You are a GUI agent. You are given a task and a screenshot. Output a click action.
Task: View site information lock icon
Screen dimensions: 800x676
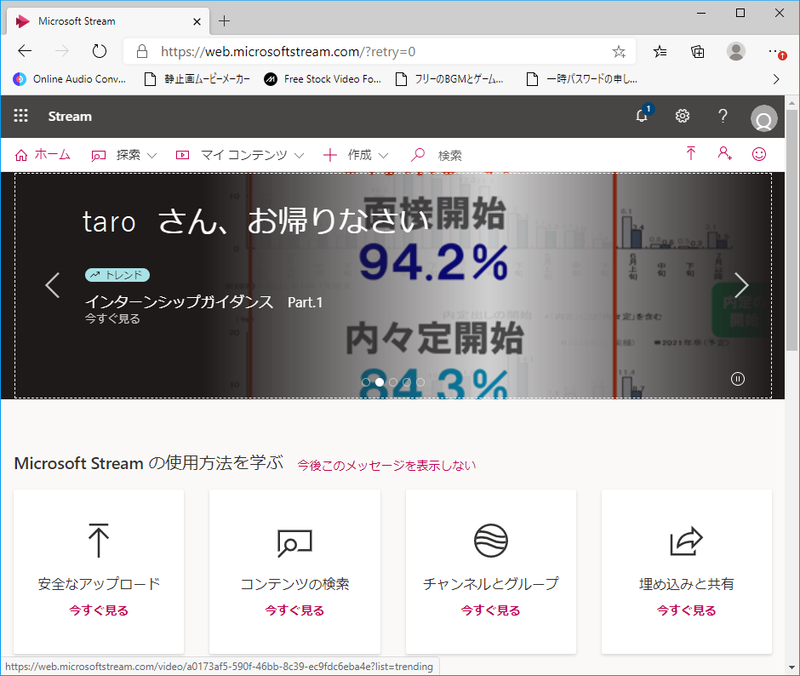click(x=142, y=52)
